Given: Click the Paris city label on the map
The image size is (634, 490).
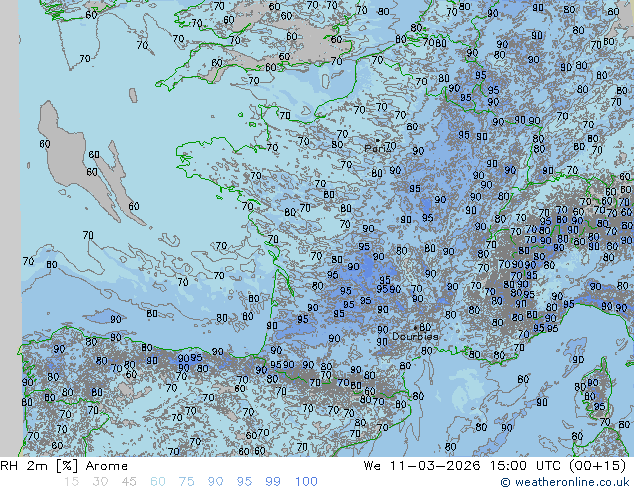Looking at the screenshot, I should (376, 148).
